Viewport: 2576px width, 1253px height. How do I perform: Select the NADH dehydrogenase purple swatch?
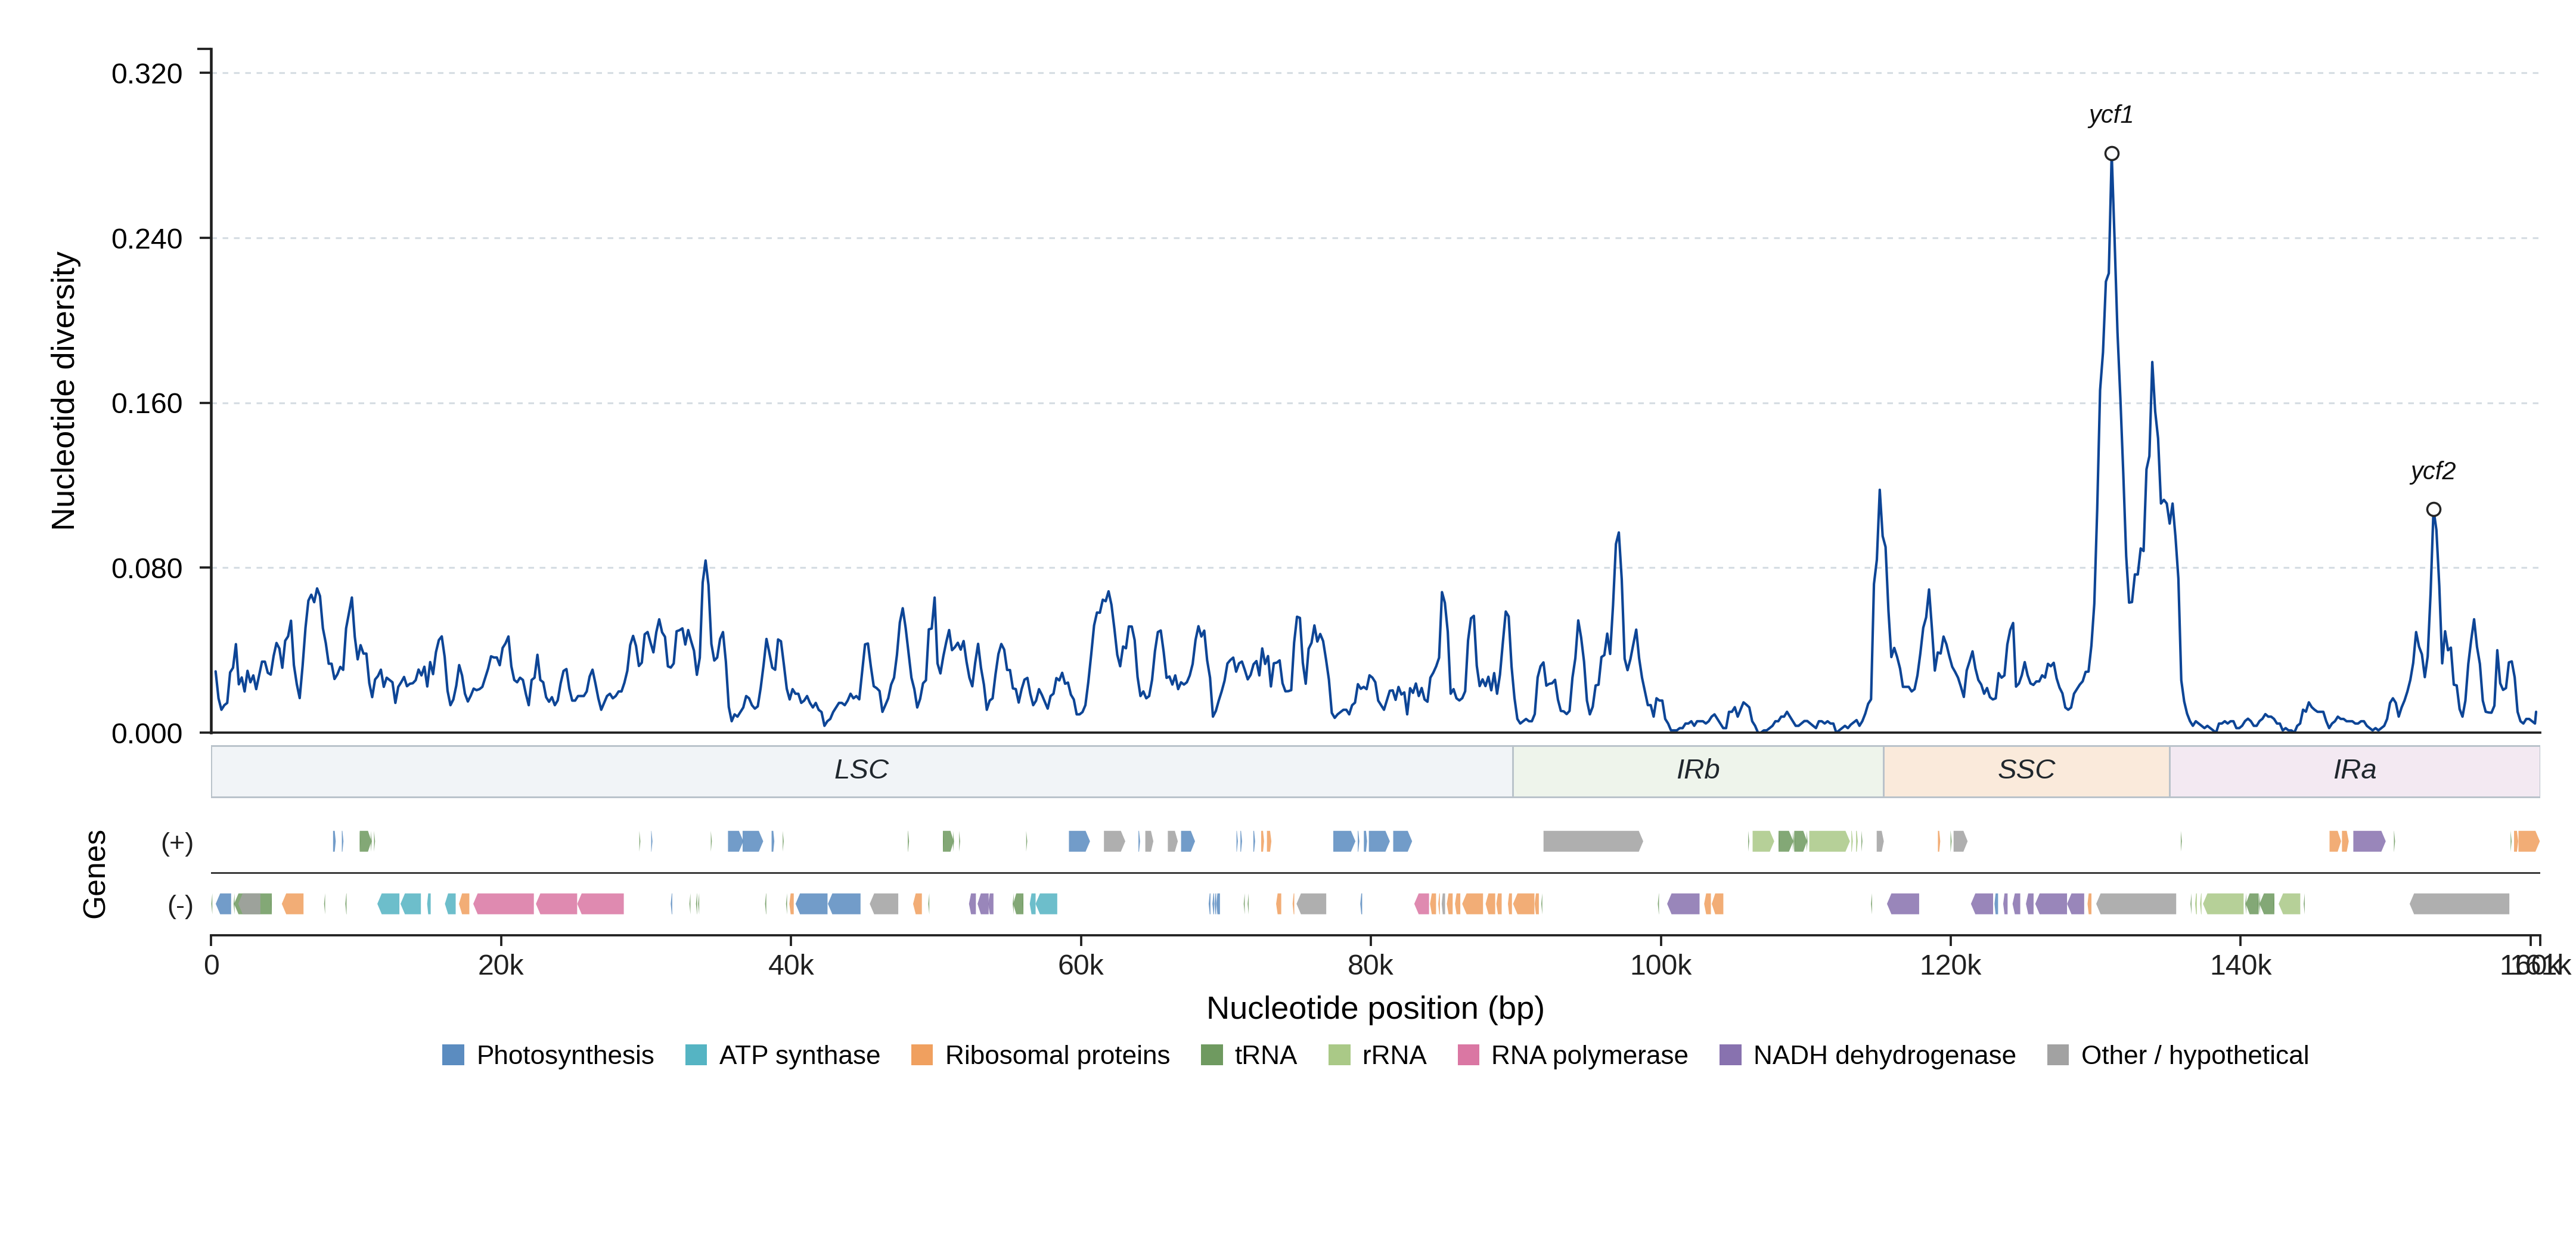1730,1055
